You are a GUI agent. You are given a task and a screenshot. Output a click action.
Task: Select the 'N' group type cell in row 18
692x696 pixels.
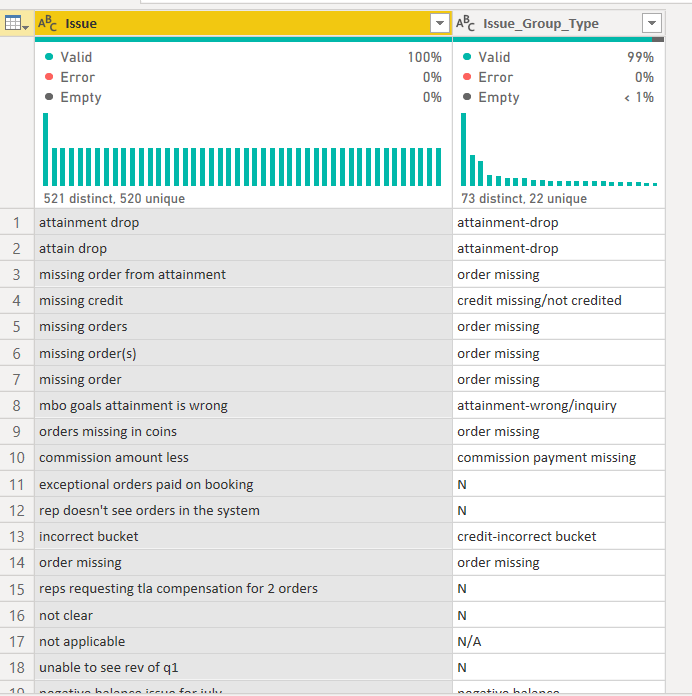558,668
